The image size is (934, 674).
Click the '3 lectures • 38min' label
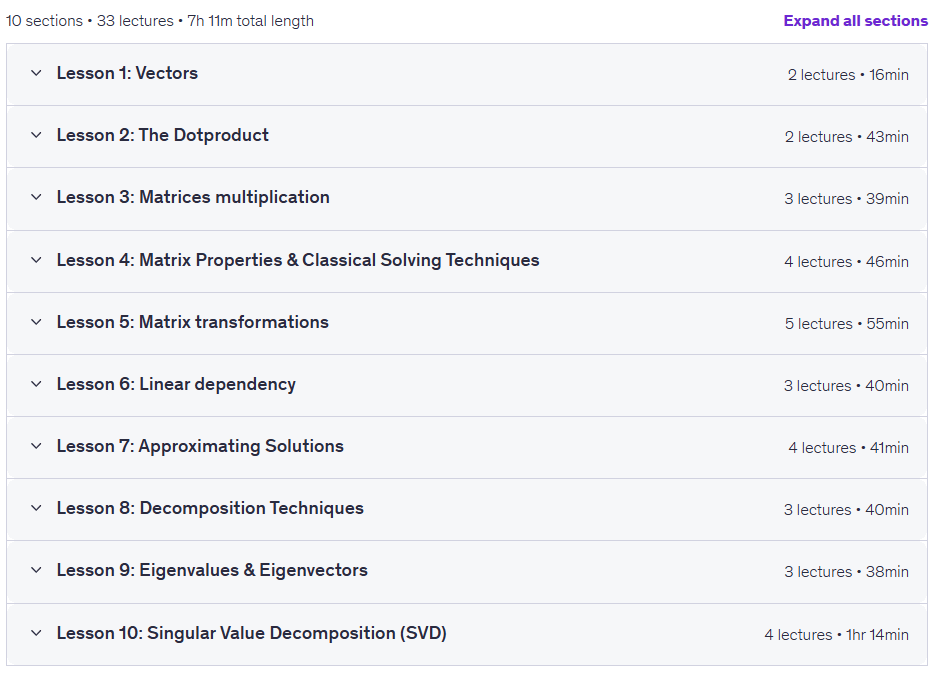click(x=846, y=572)
